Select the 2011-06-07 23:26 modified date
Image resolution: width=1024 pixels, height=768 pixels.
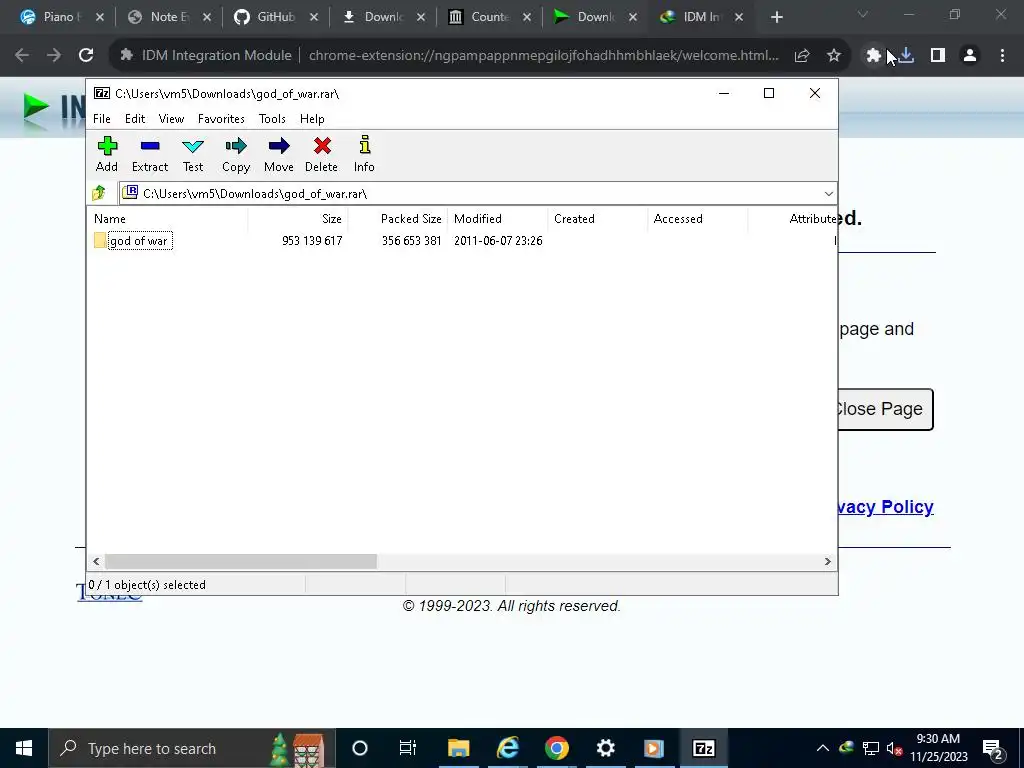tap(498, 241)
